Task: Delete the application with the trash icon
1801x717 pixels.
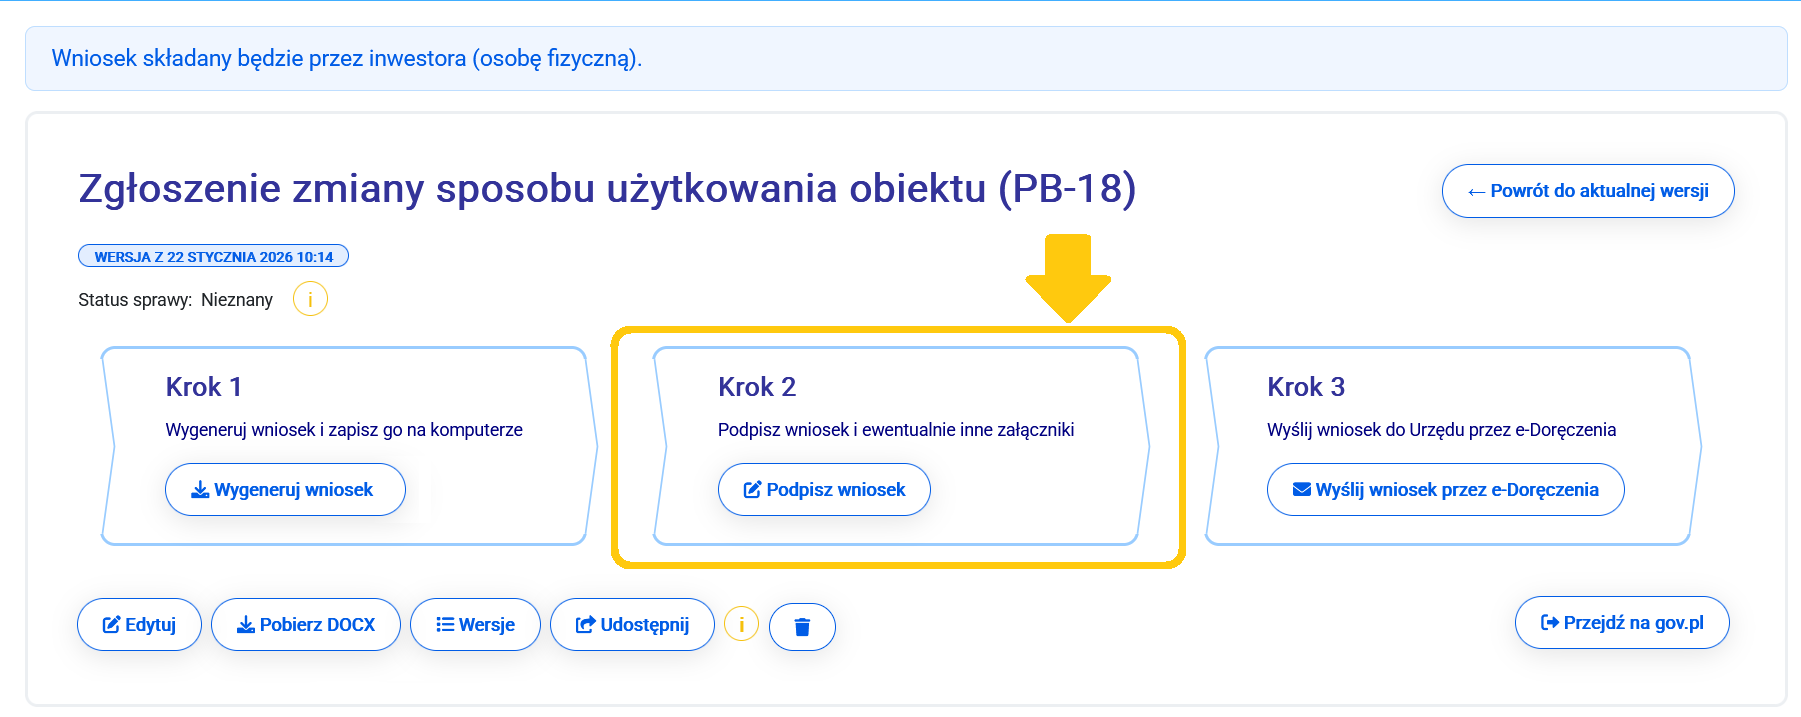Action: 802,627
